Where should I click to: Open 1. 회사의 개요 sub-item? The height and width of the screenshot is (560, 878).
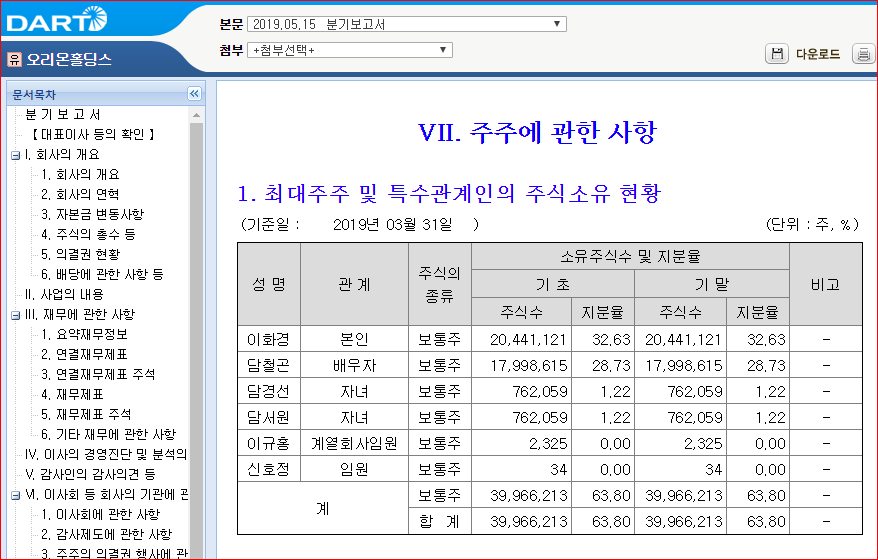80,175
